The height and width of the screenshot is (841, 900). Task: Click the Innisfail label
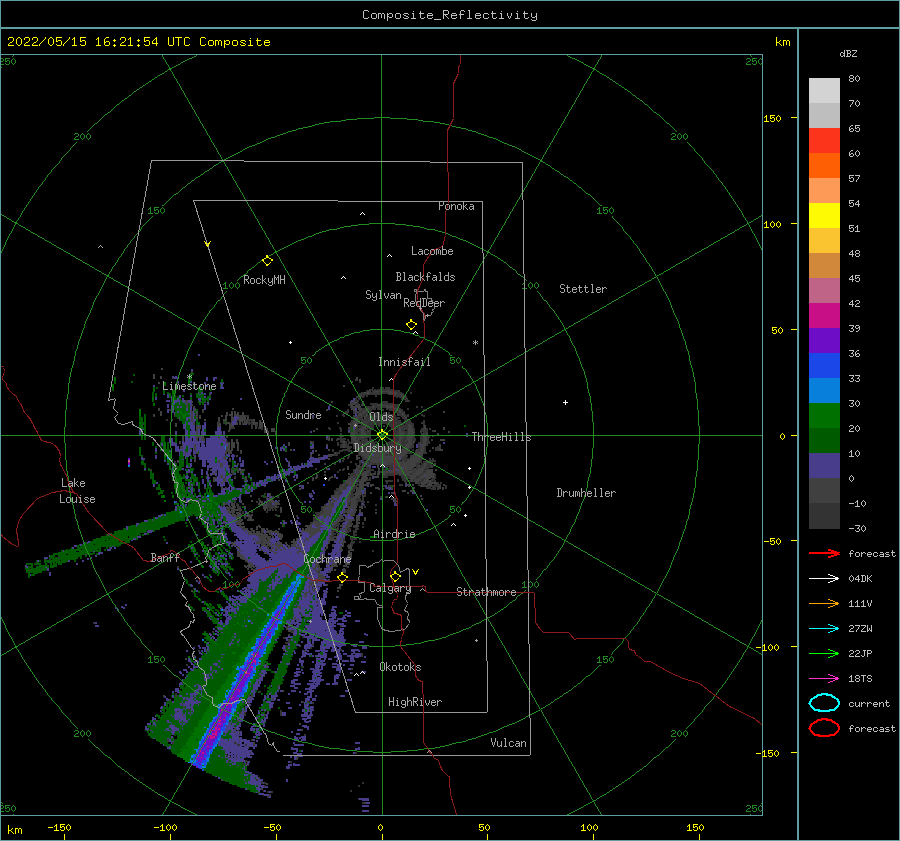click(404, 362)
